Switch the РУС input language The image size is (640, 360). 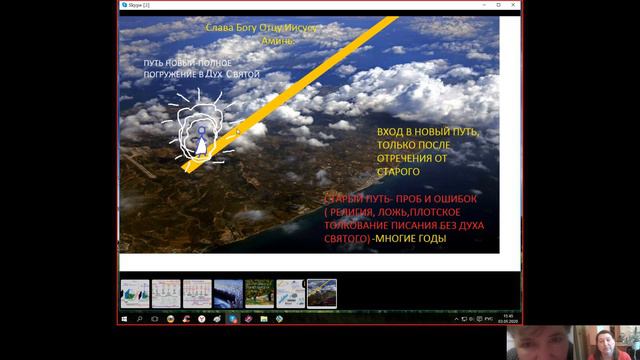(489, 319)
